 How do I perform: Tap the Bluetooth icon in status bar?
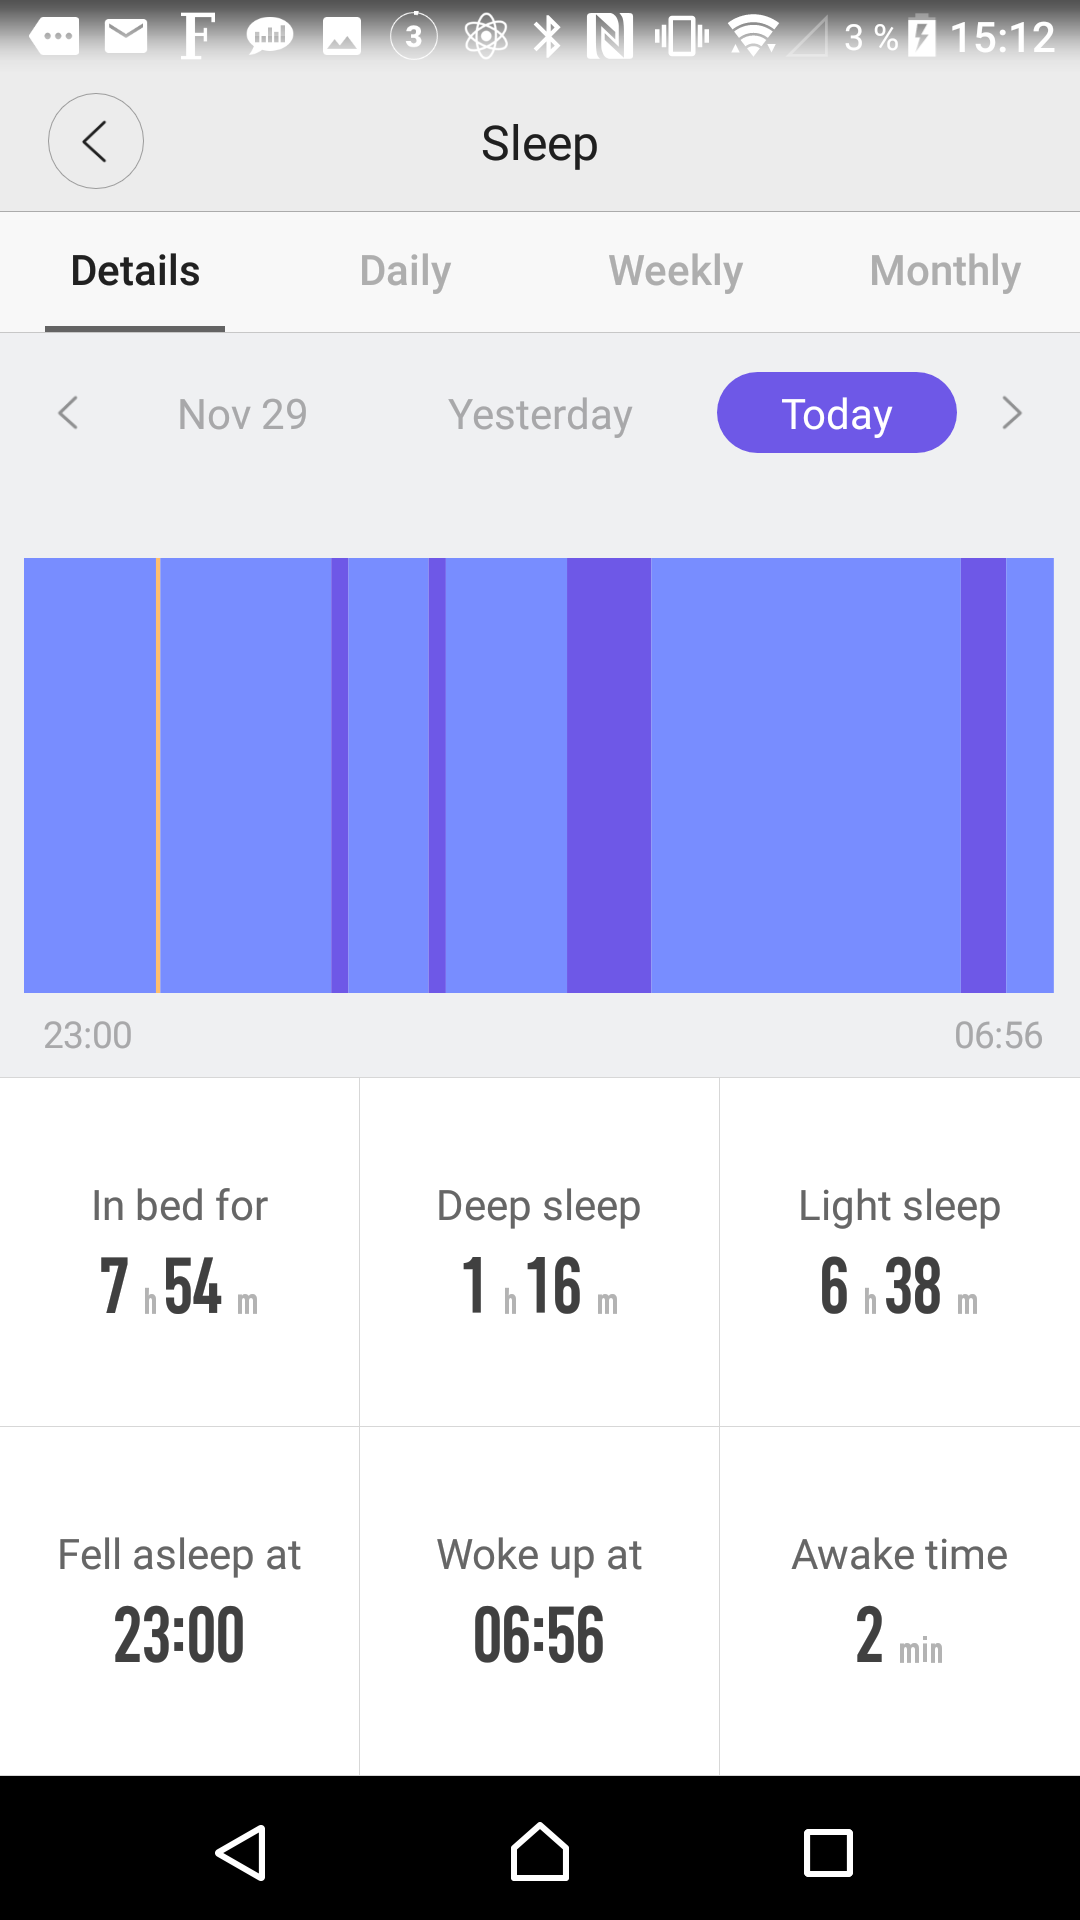tap(547, 37)
